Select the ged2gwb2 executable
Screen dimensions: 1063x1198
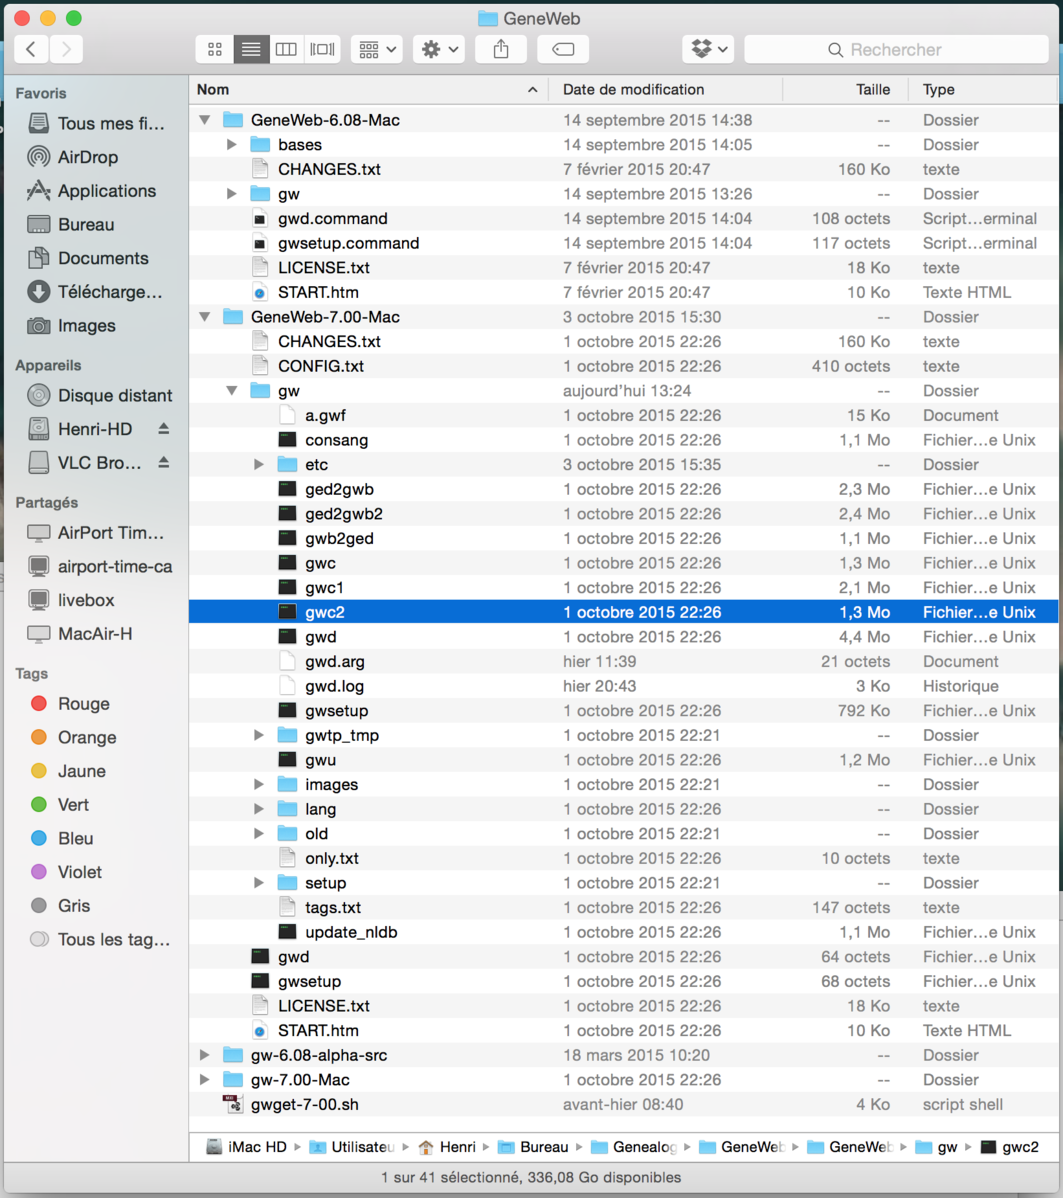624,514
